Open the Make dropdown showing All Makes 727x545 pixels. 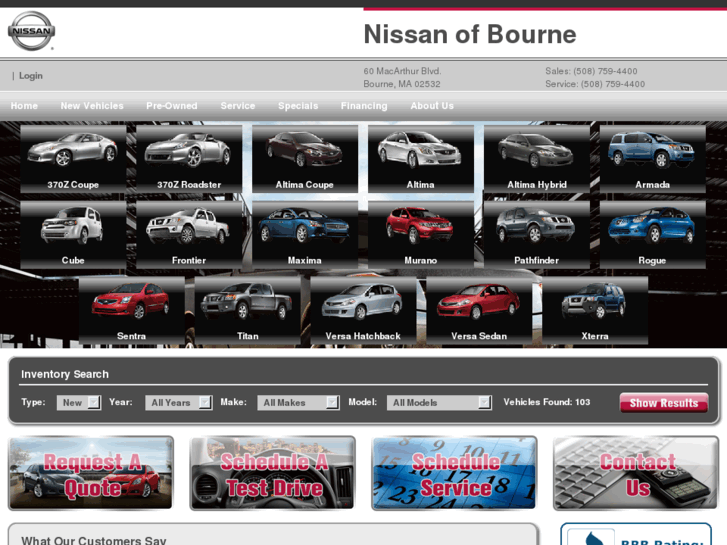point(299,402)
